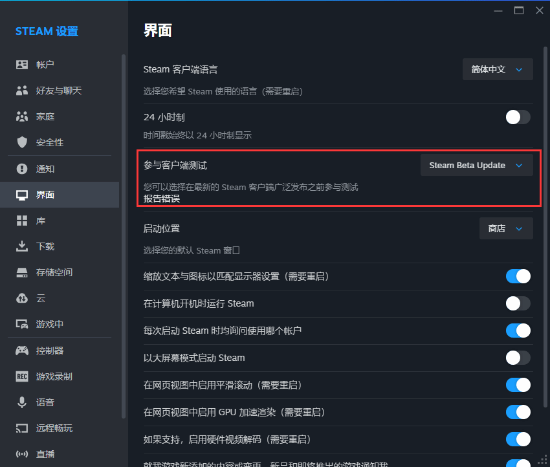This screenshot has height=467, width=550.
Task: Click the 报告错误 link
Action: point(162,199)
